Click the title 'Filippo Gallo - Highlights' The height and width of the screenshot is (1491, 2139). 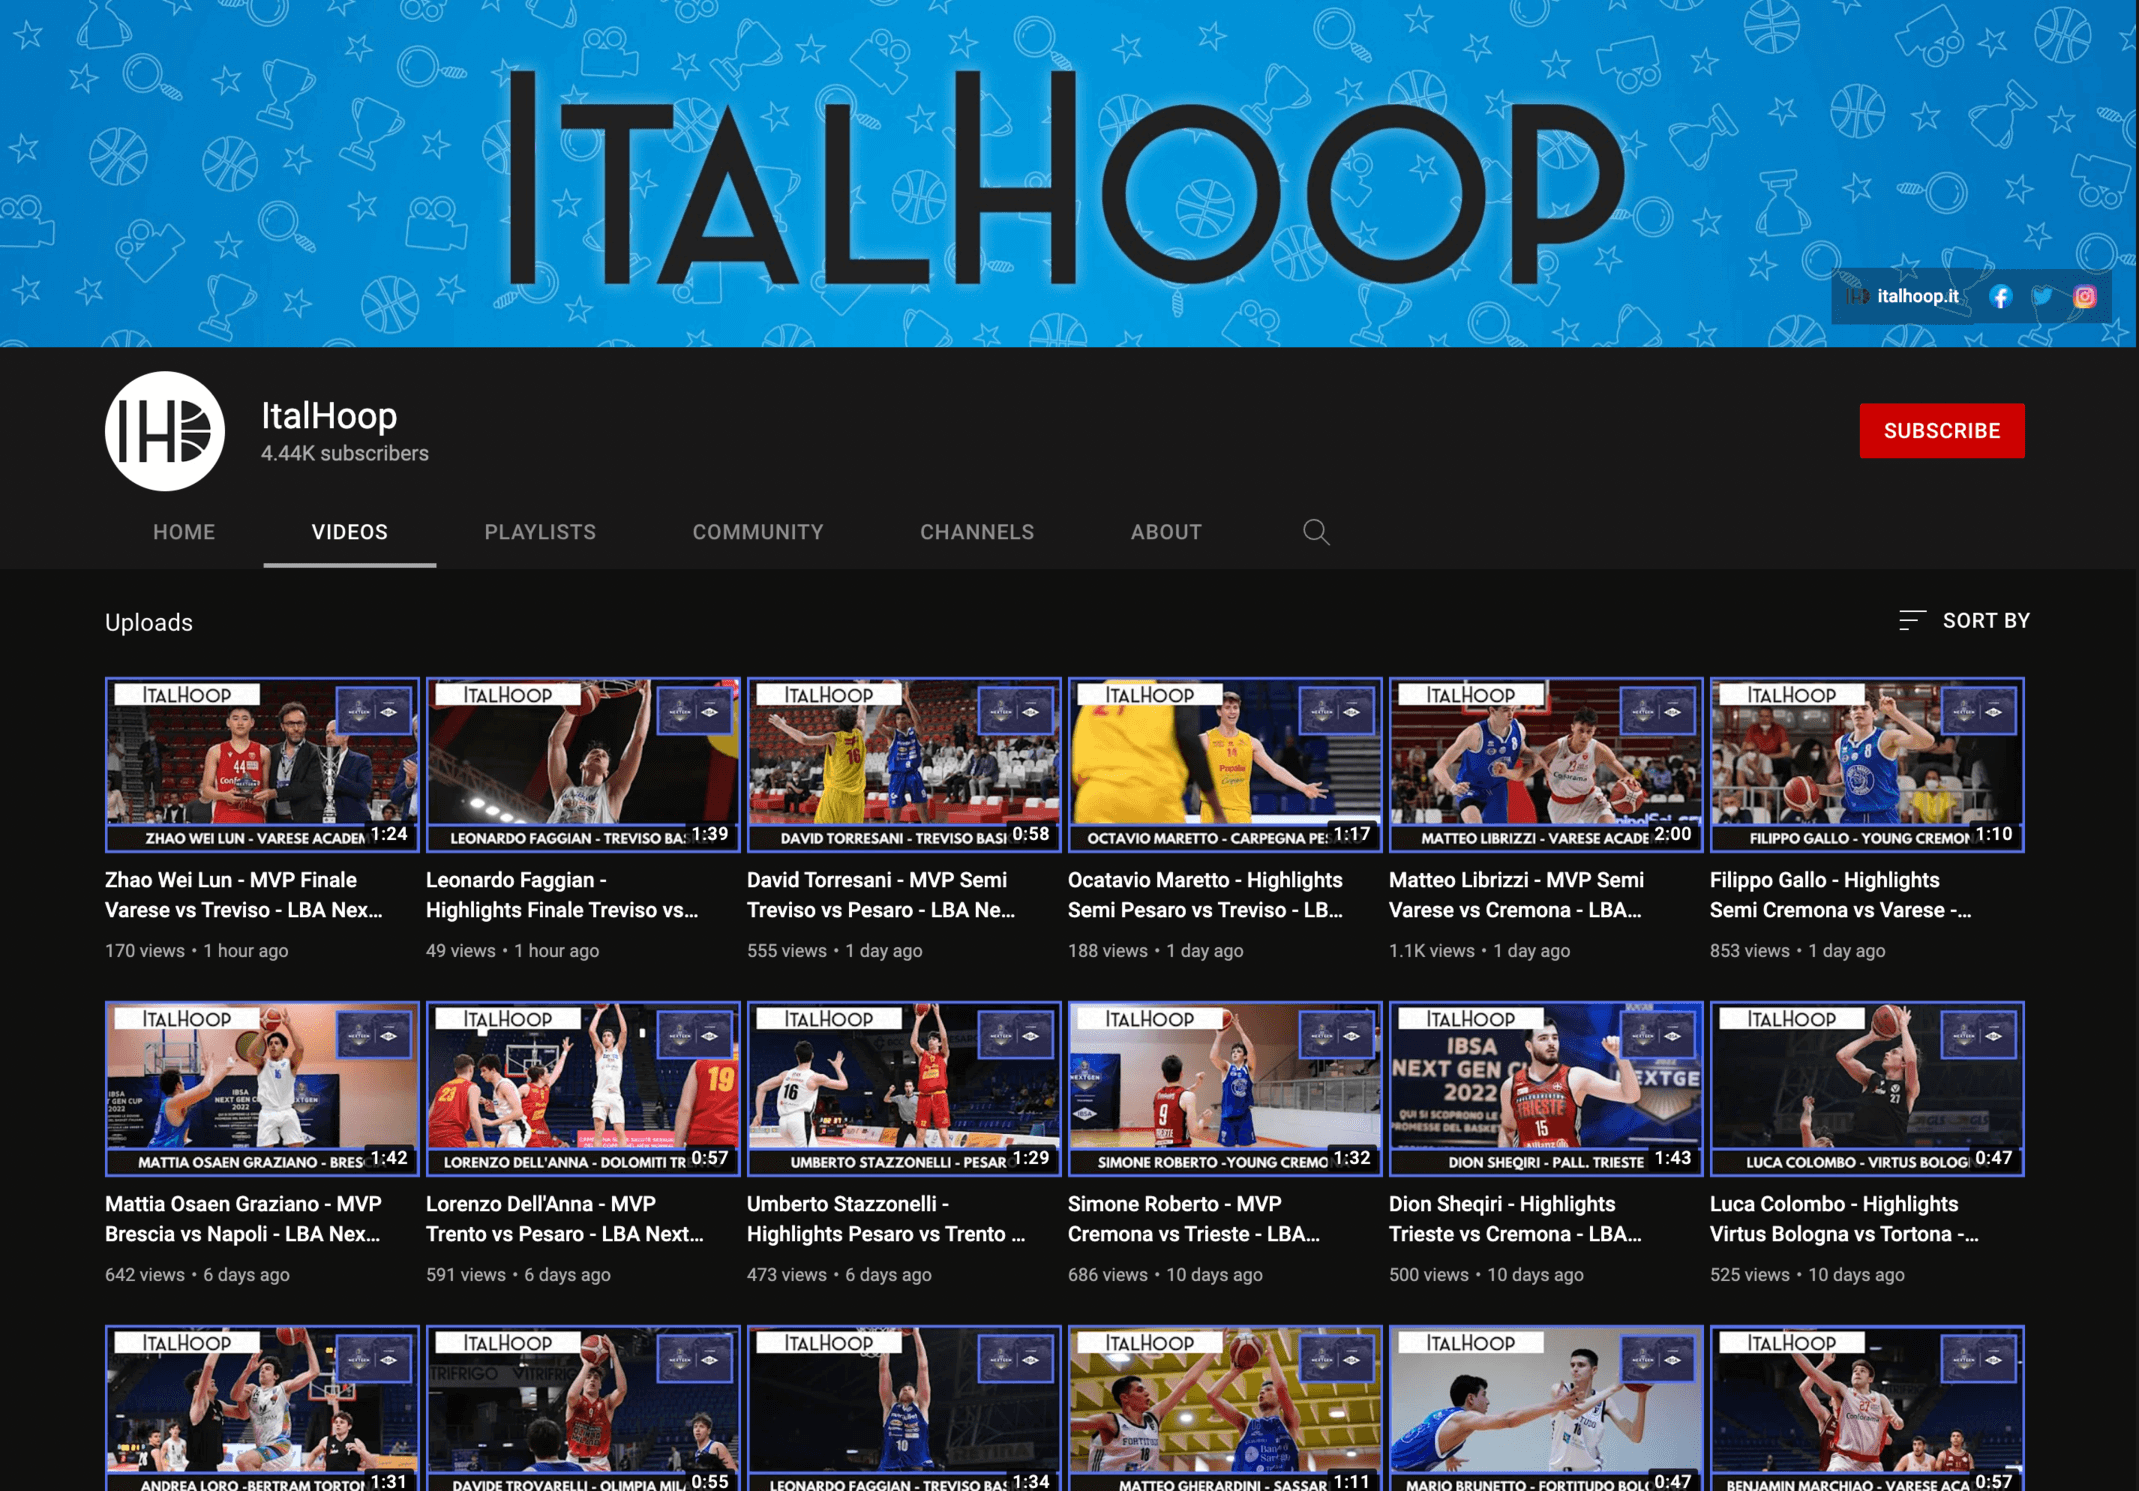coord(1841,895)
